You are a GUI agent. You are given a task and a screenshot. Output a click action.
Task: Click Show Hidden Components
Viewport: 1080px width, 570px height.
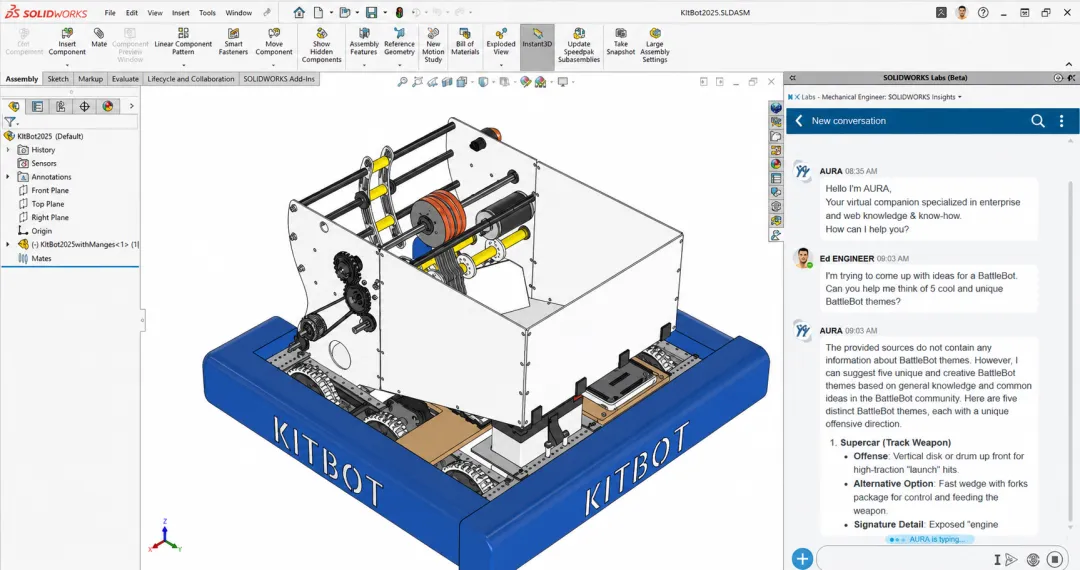click(x=322, y=46)
